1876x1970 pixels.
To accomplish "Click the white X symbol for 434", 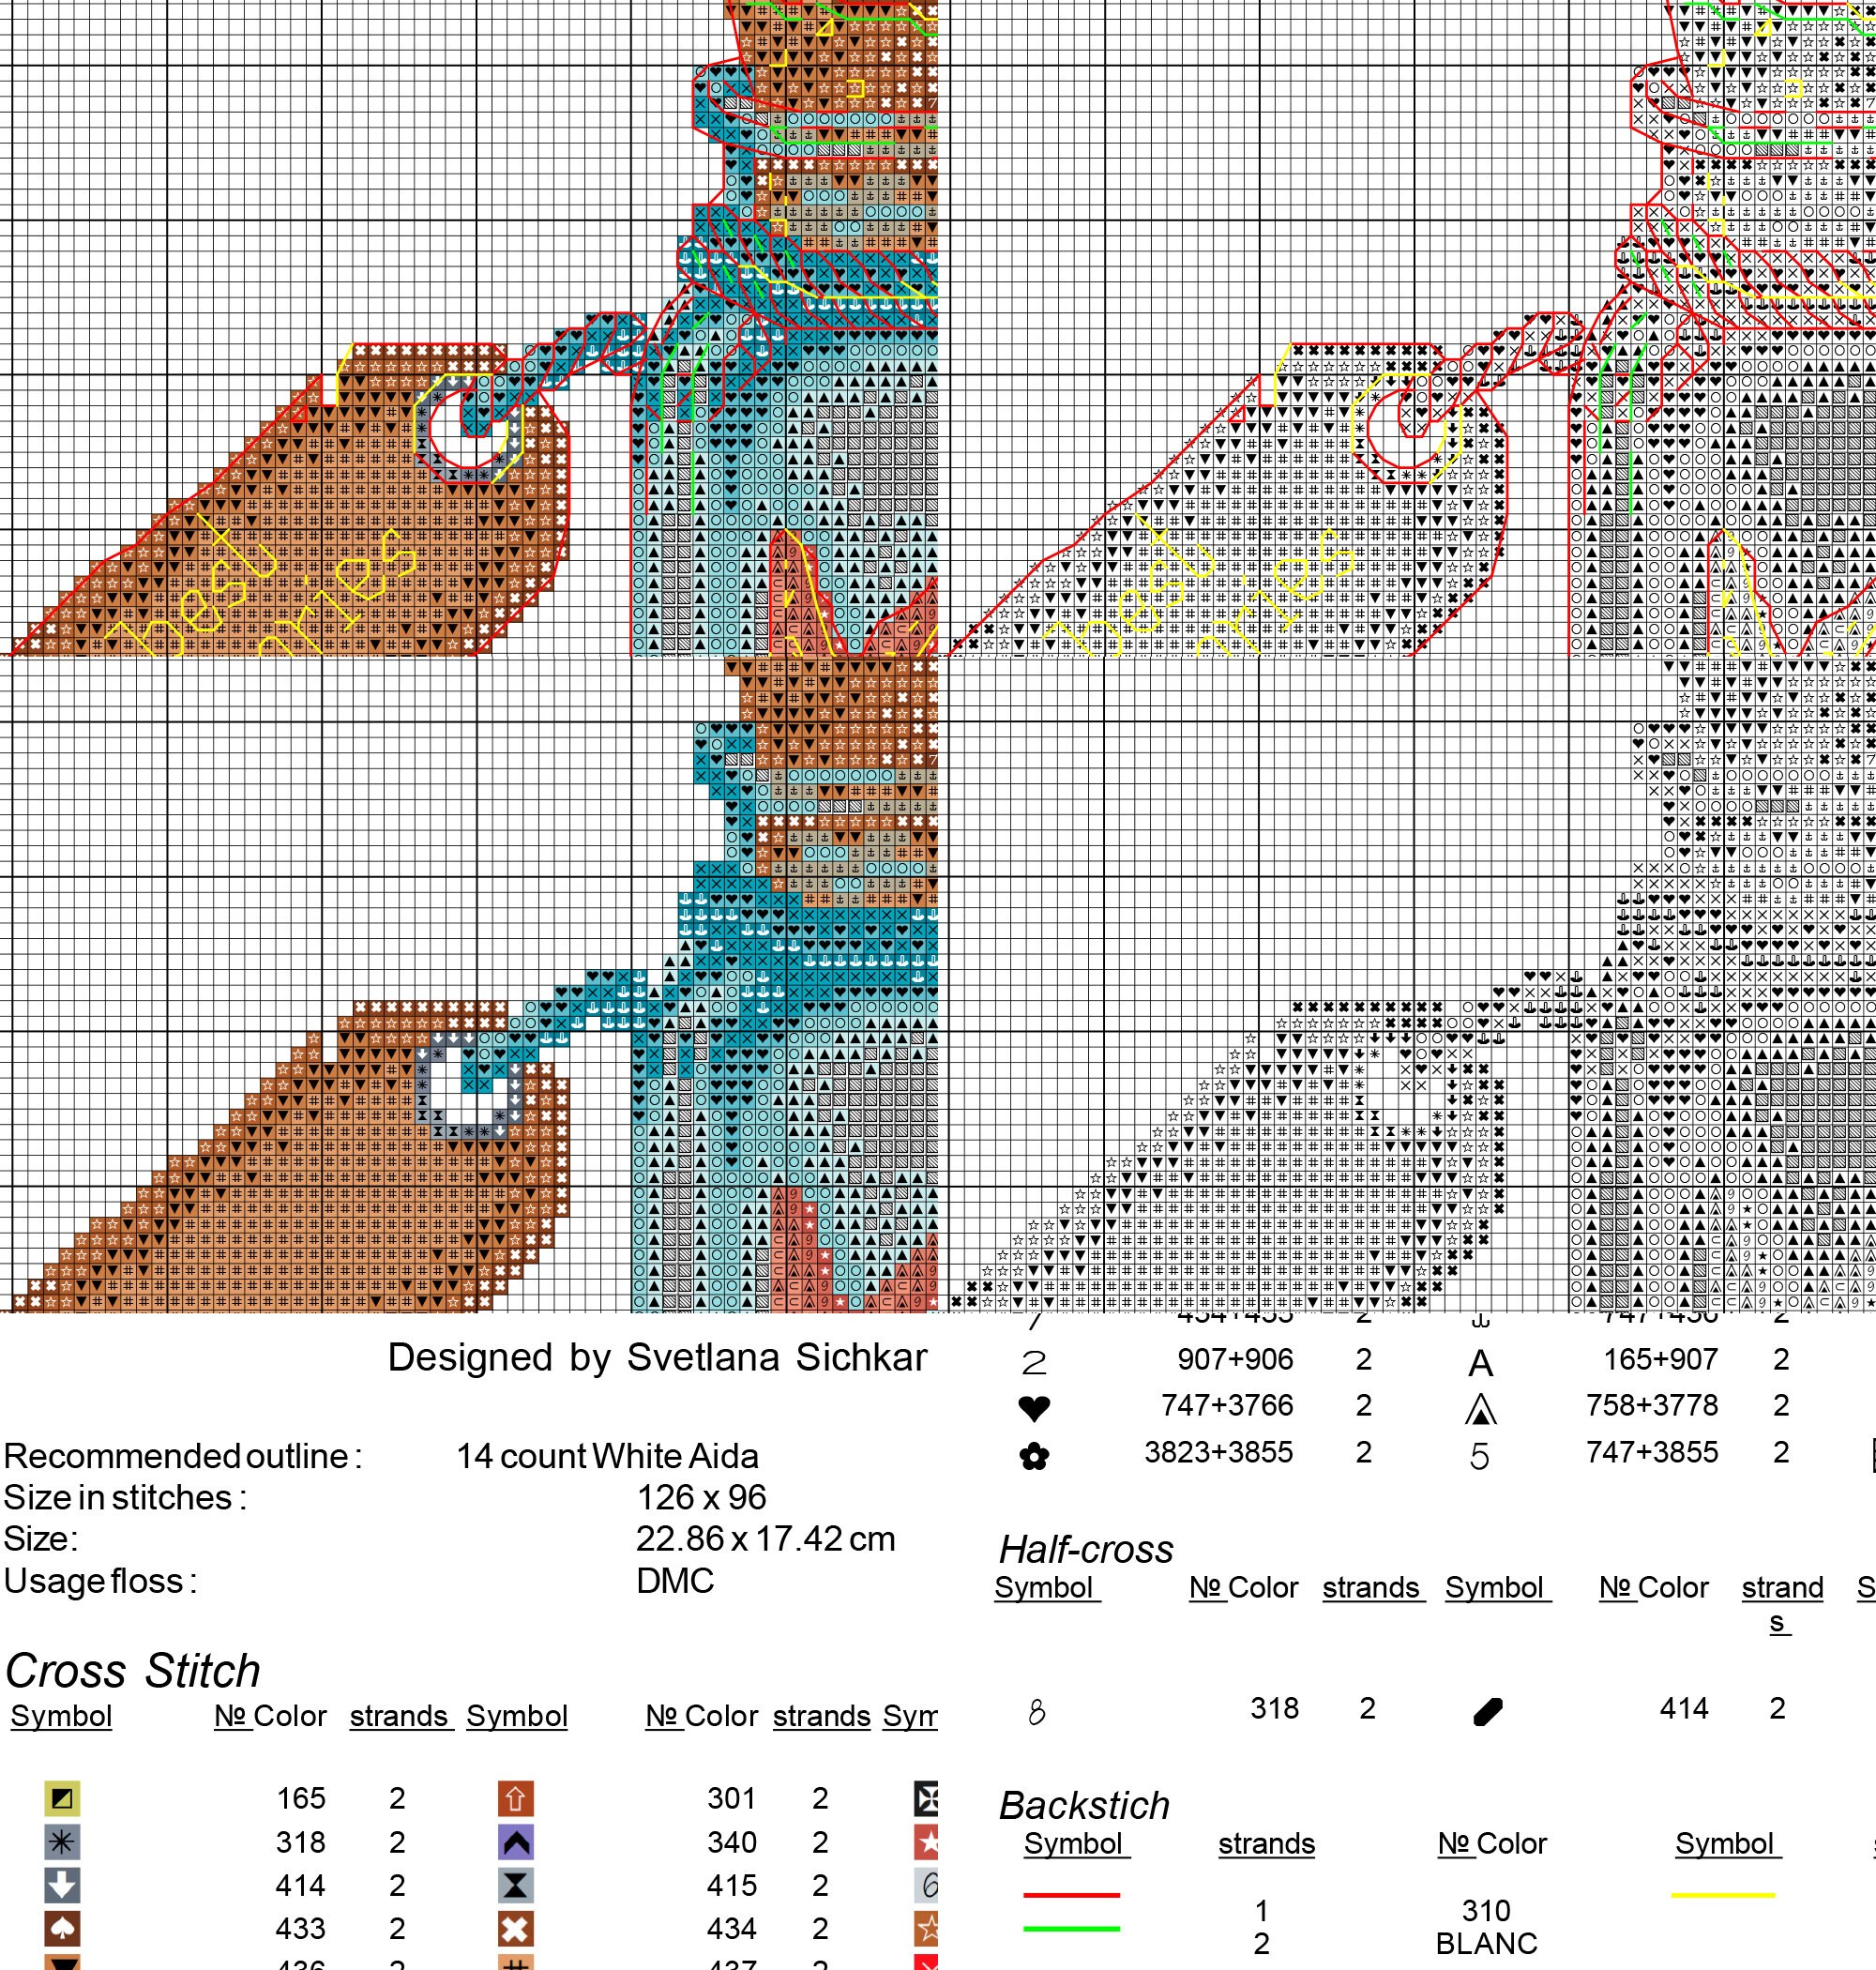I will click(x=516, y=1928).
